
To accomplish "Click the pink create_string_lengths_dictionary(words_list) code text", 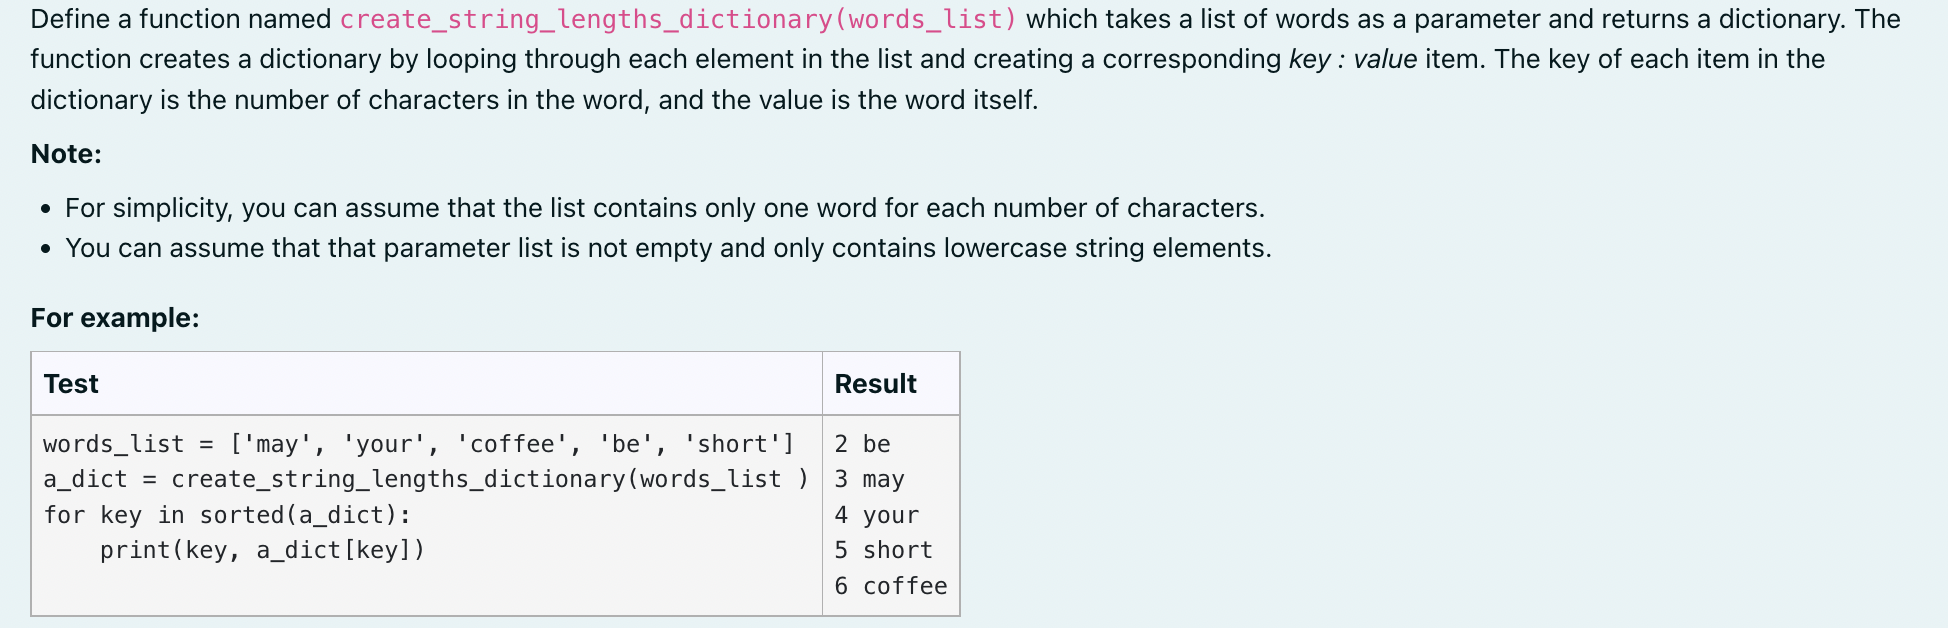I will click(678, 20).
